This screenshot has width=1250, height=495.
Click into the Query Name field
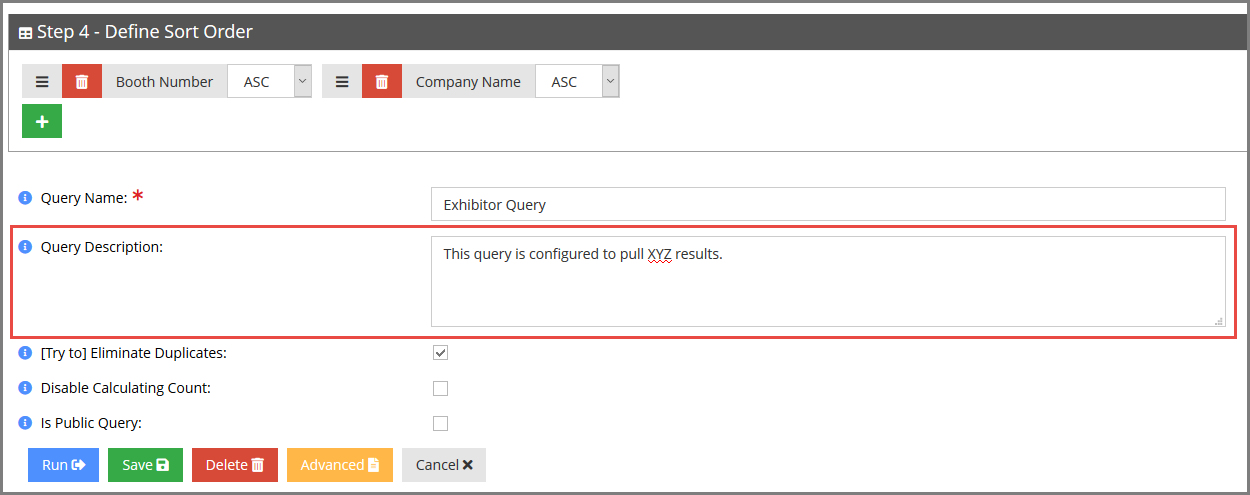828,204
